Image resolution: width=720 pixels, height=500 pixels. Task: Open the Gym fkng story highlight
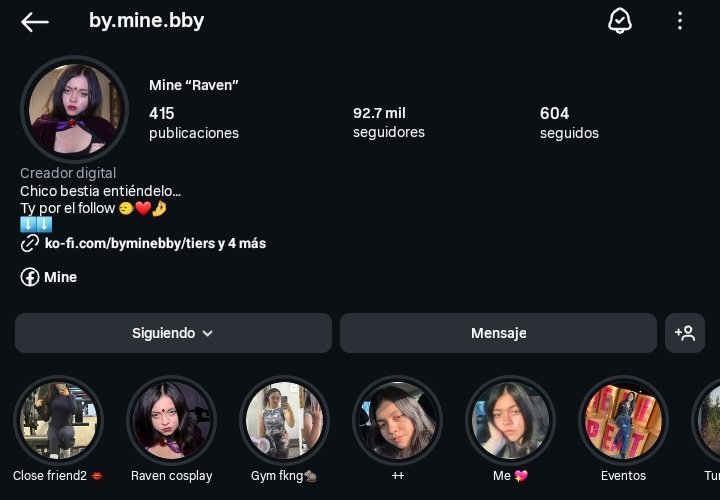pos(284,421)
